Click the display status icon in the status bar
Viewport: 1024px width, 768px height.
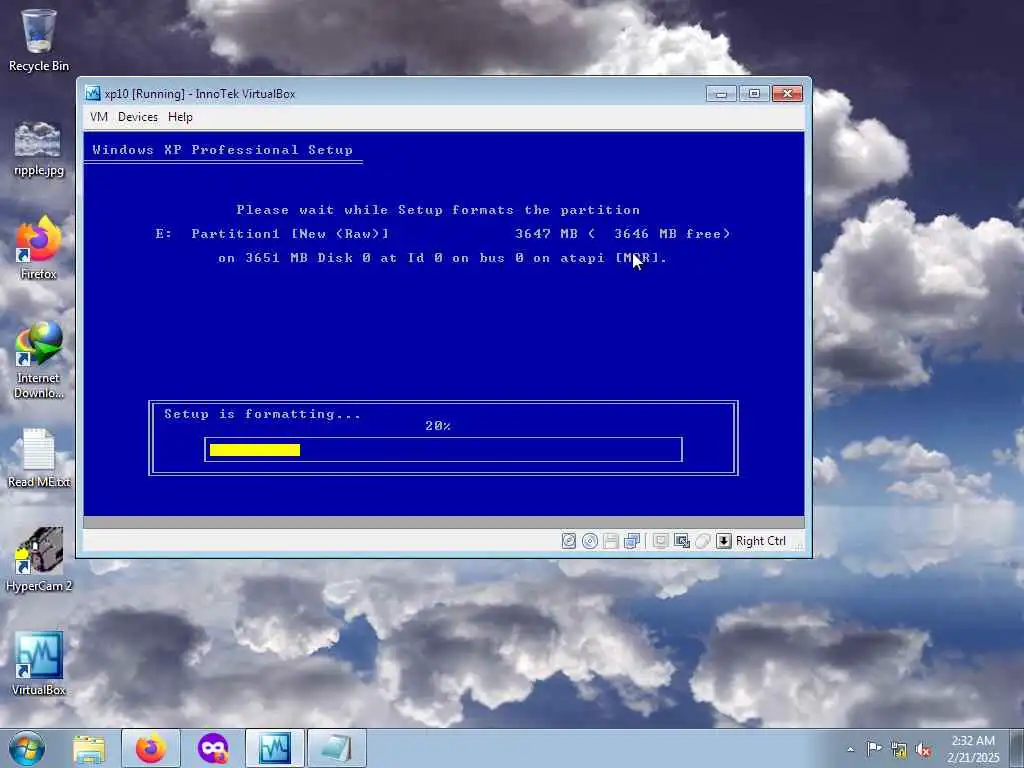click(x=682, y=541)
